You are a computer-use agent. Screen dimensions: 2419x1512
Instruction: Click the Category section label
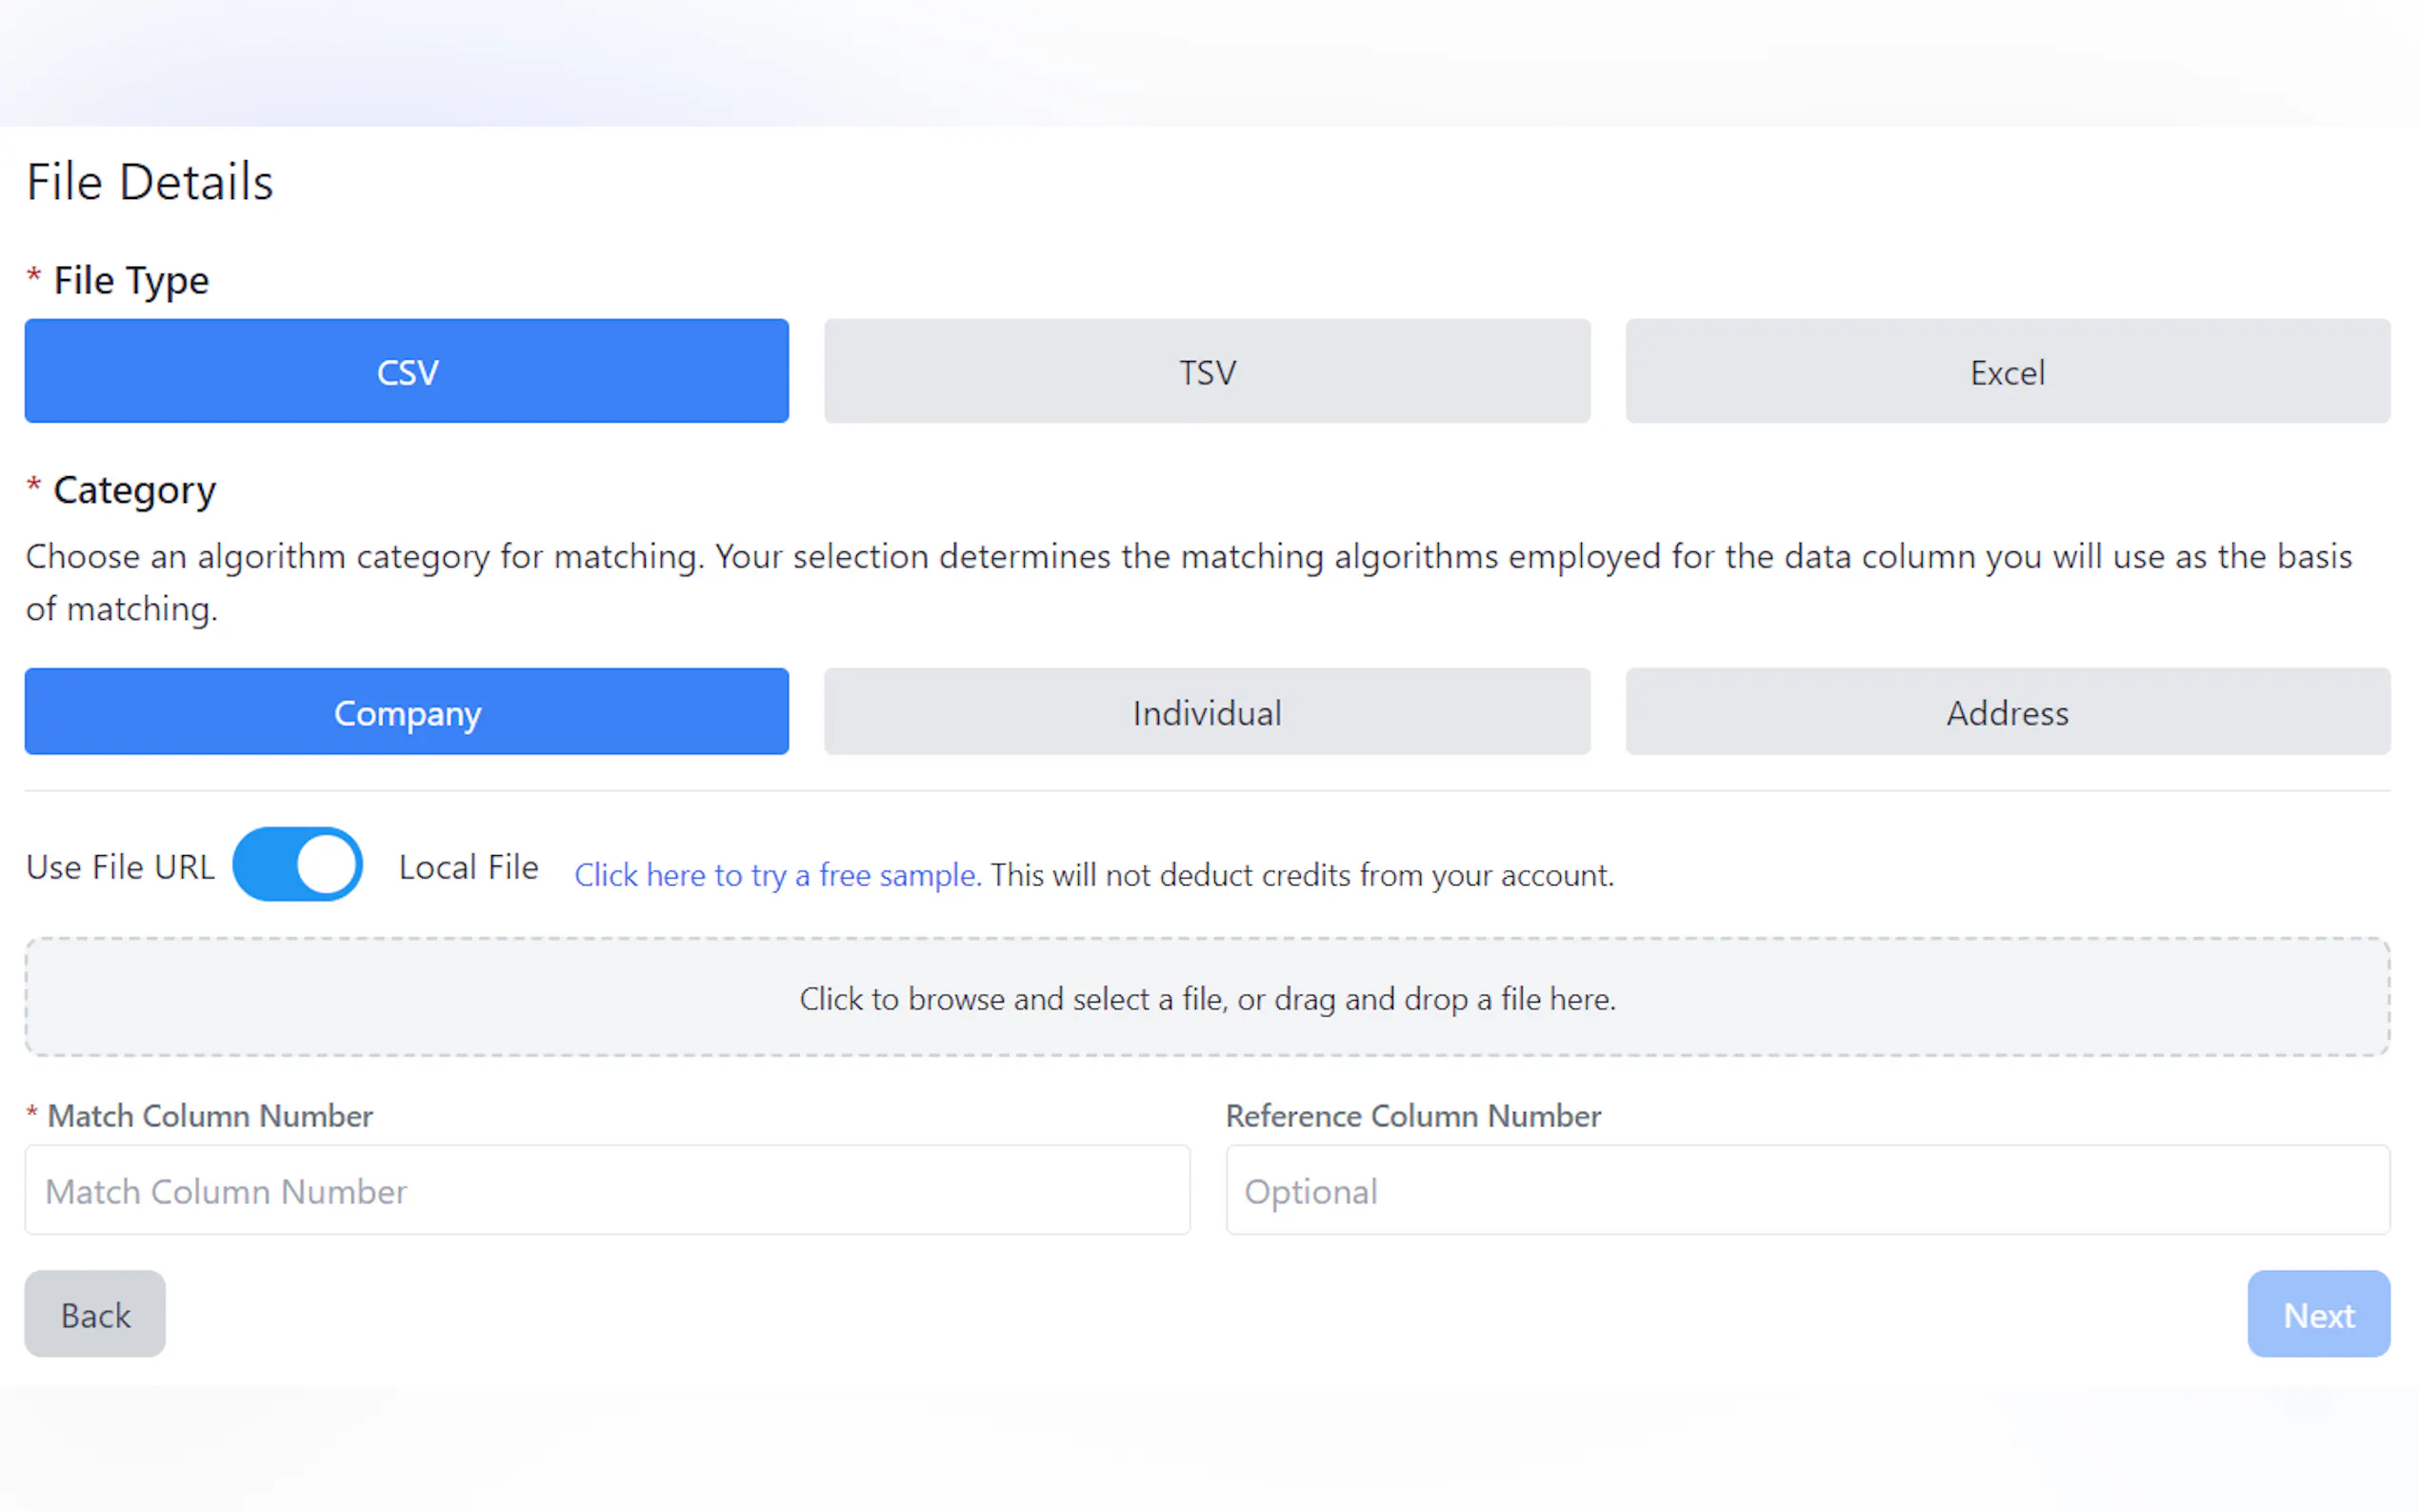coord(134,490)
